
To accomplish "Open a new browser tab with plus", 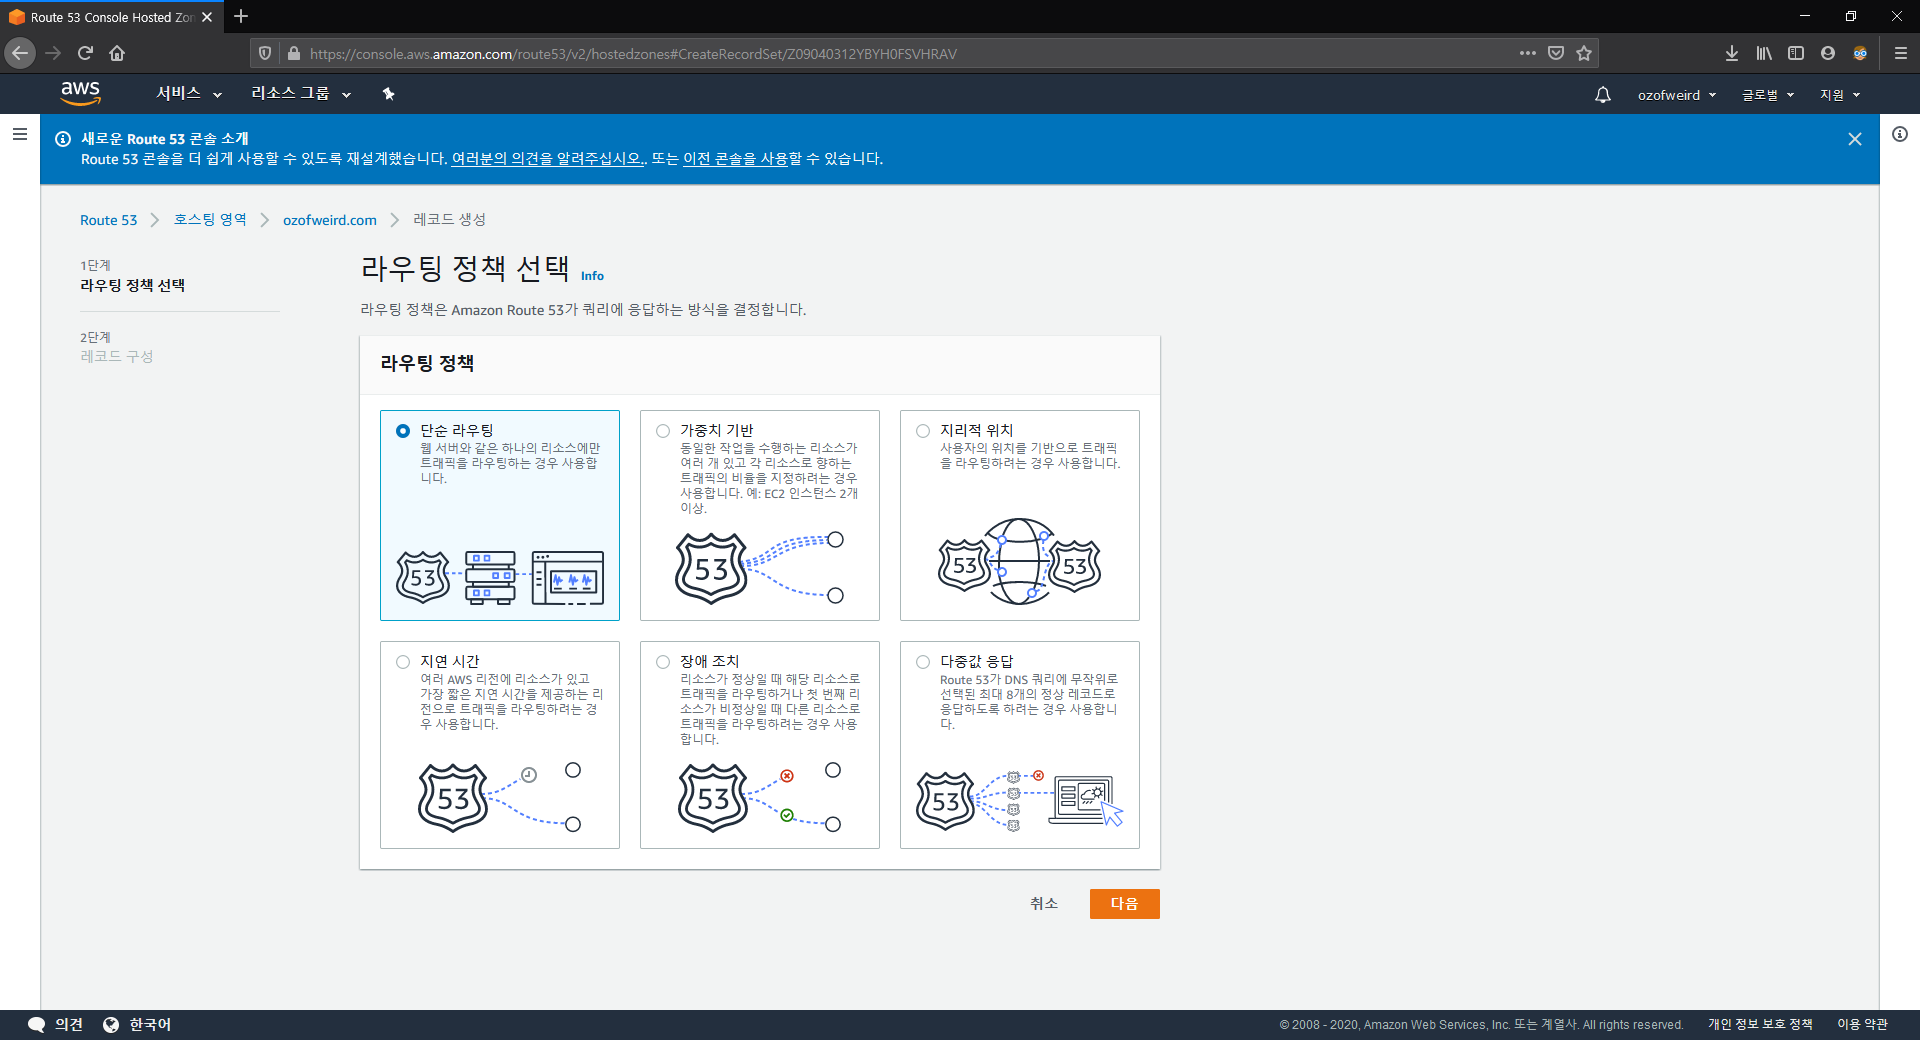I will (x=241, y=16).
